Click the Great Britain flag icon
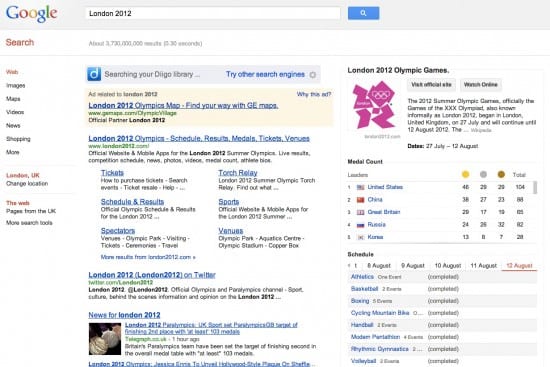This screenshot has height=367, width=550. (x=361, y=212)
